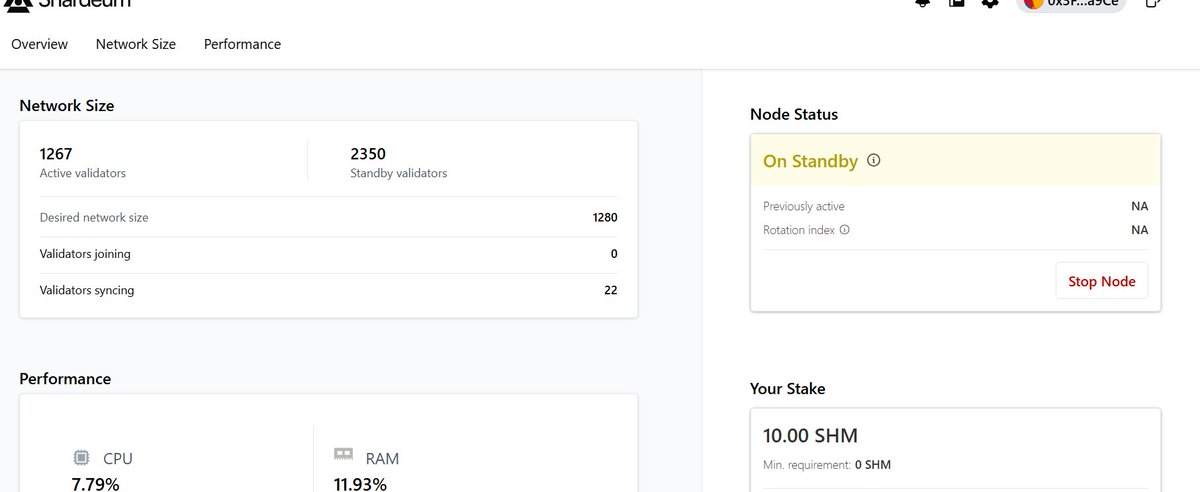Click the On Standby info icon
This screenshot has width=1200, height=492.
874,160
